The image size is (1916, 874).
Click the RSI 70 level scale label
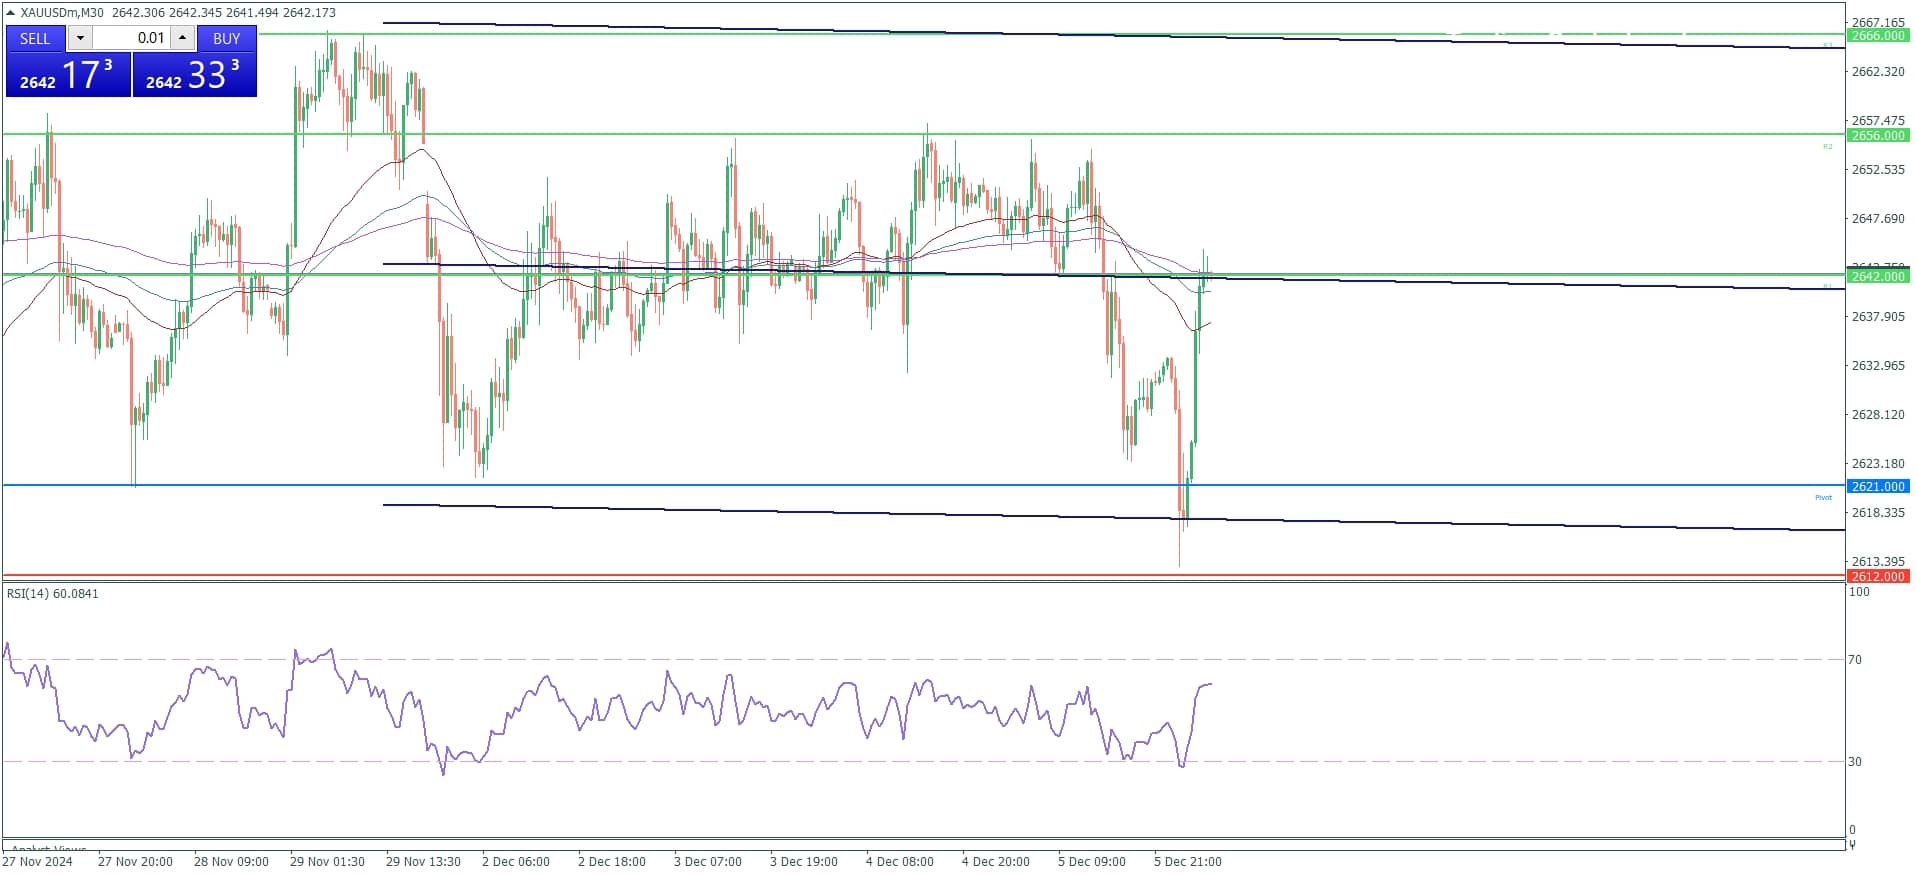point(1855,660)
